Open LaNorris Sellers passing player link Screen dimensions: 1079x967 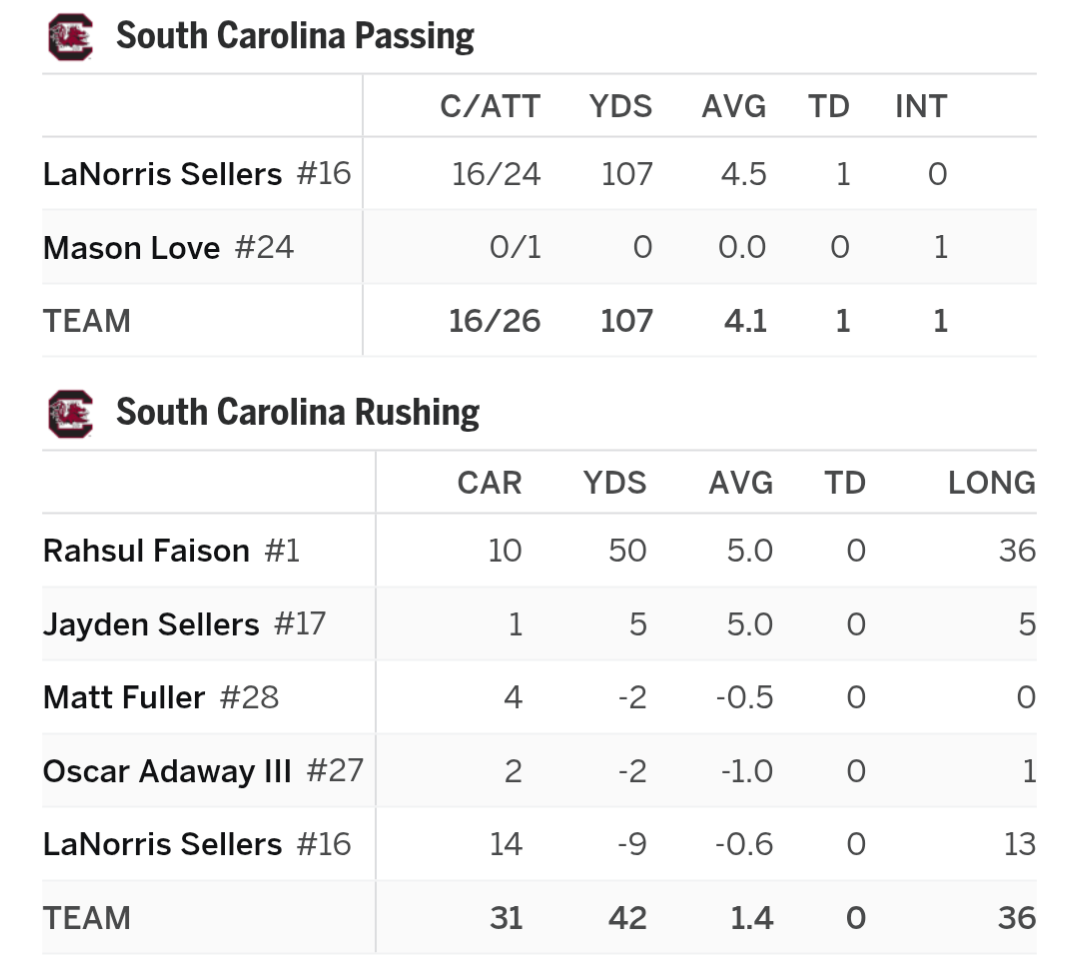[x=163, y=174]
